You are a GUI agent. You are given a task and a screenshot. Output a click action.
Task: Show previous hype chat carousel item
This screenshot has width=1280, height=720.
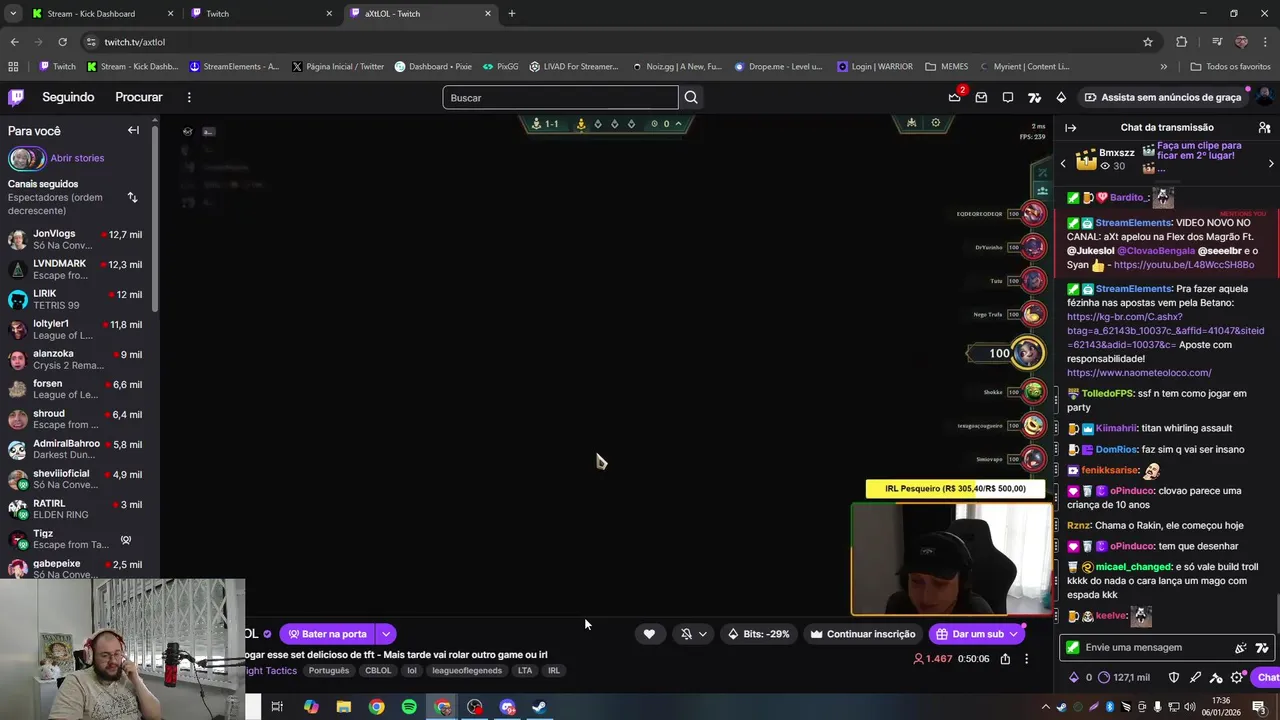pyautogui.click(x=1063, y=162)
